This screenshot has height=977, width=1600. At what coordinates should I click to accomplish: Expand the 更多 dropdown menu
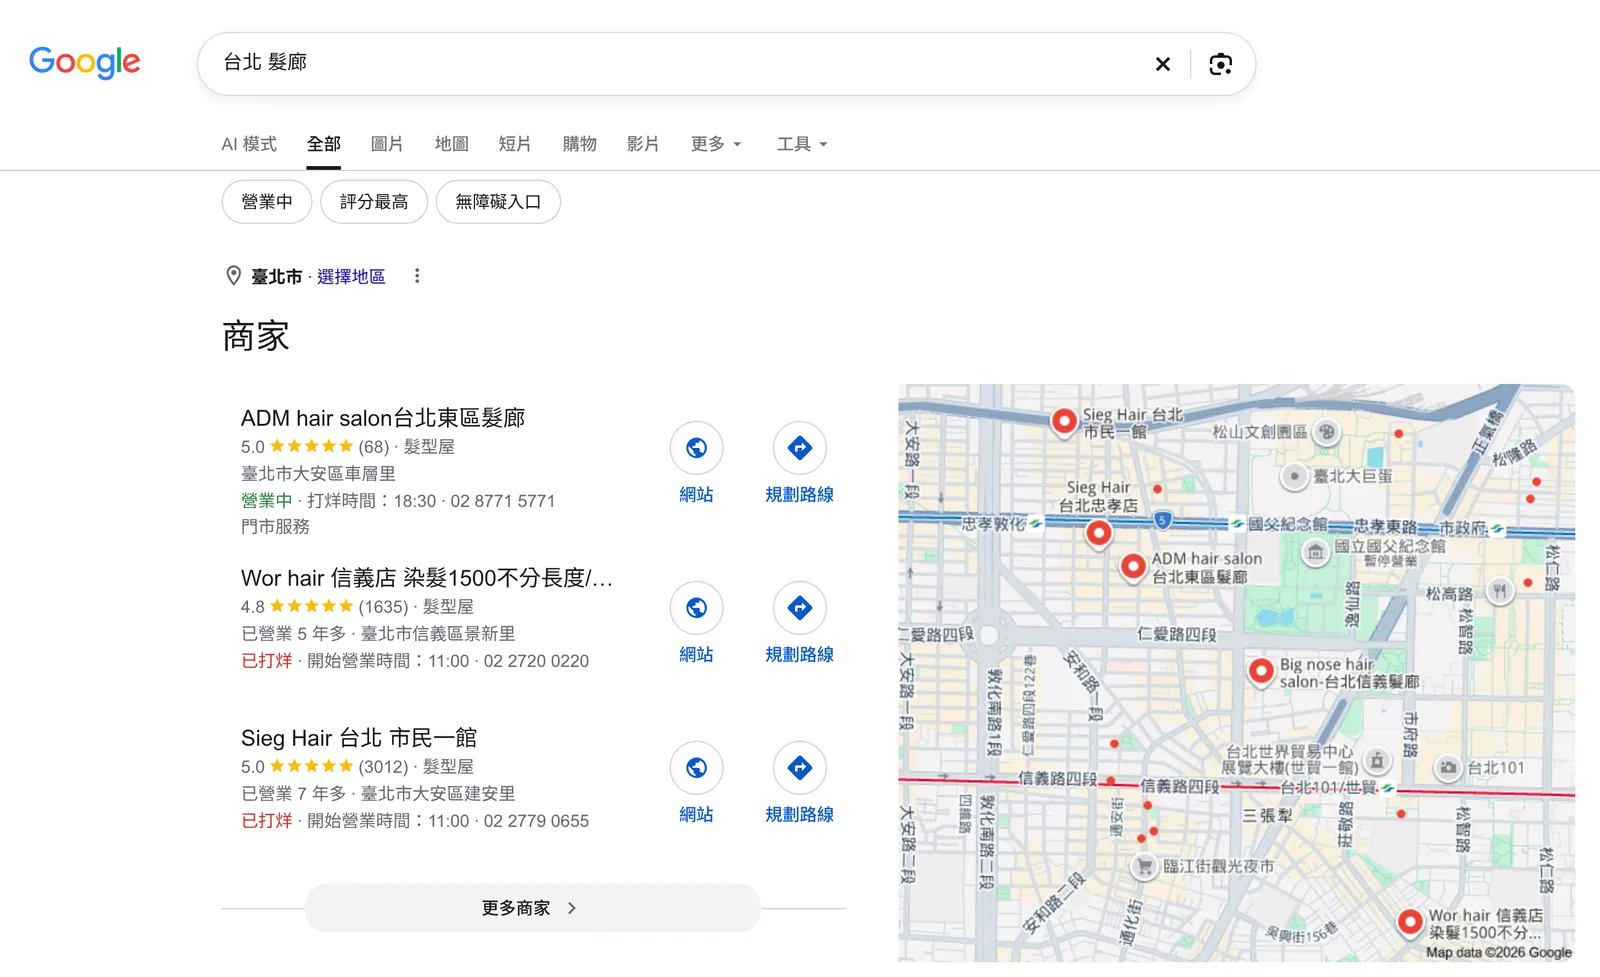[716, 144]
